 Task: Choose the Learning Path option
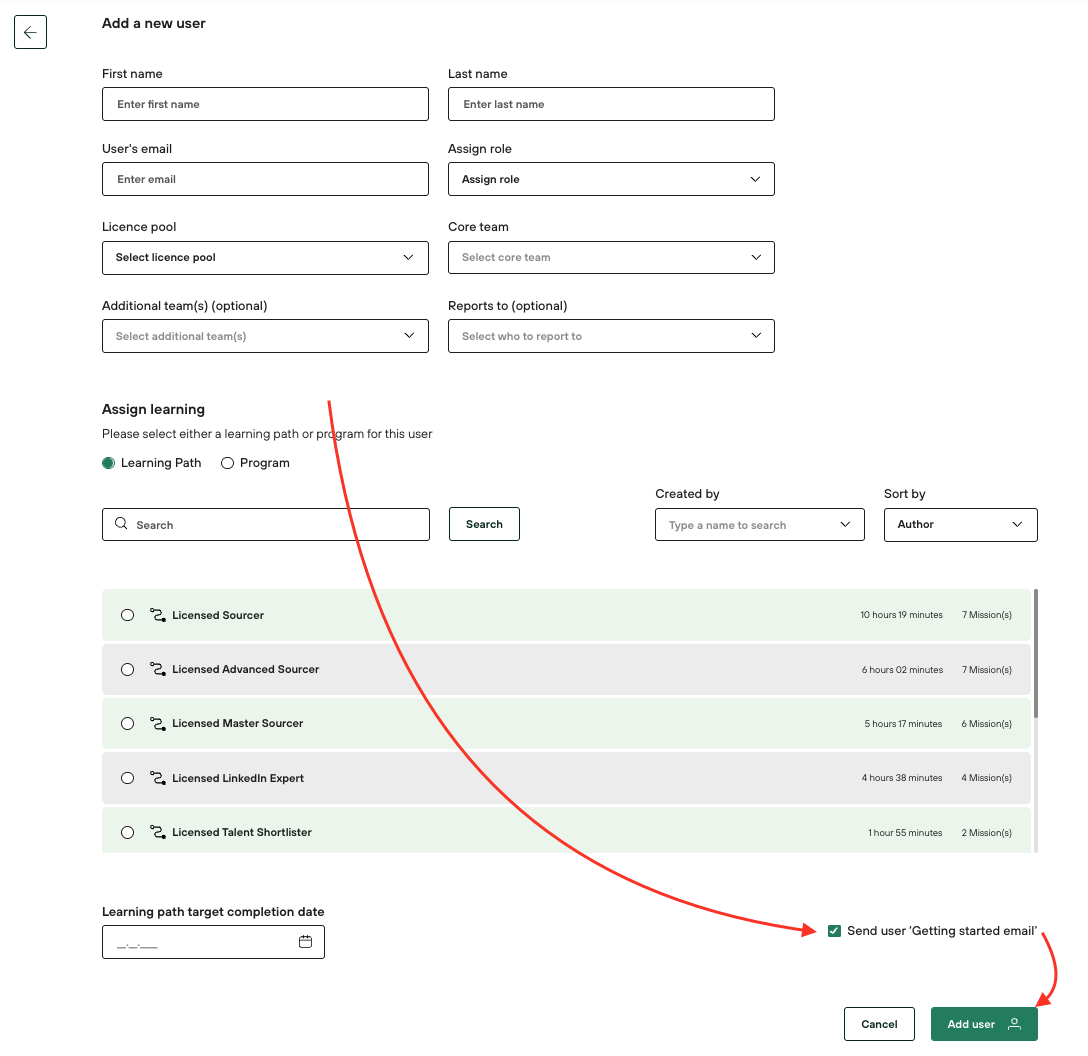[x=109, y=463]
